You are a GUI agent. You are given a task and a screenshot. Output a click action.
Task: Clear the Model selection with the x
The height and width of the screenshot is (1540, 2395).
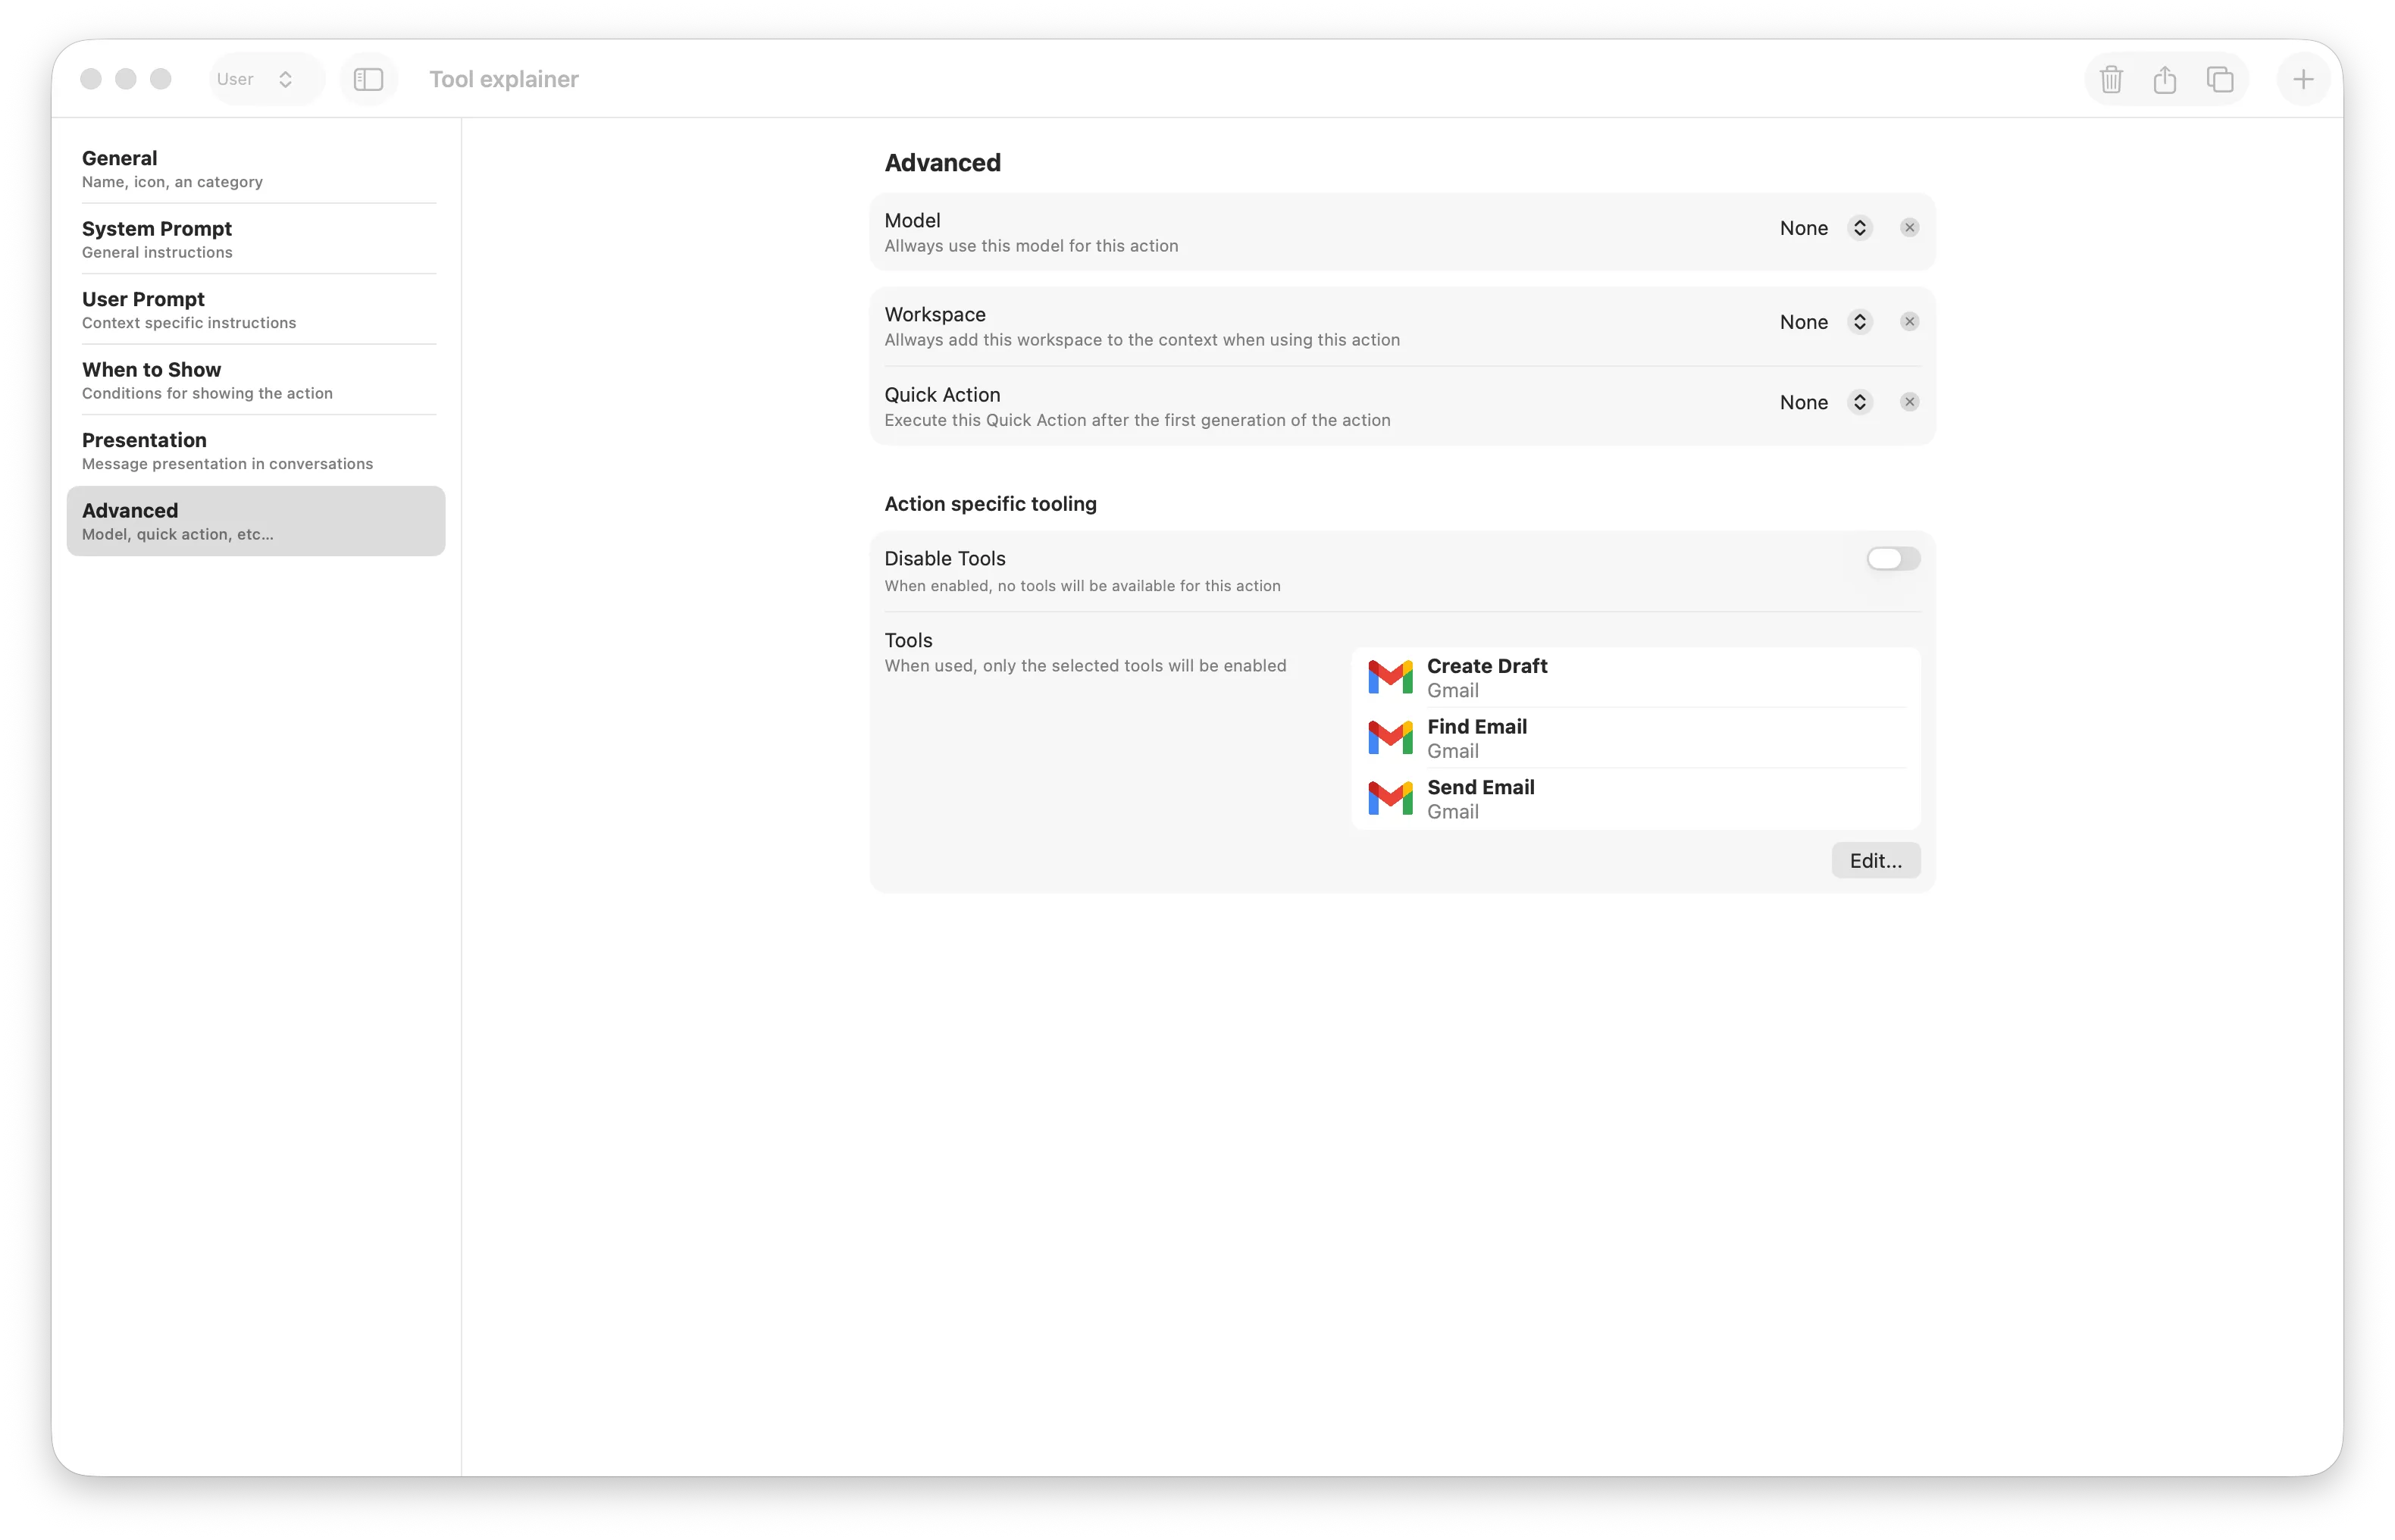[1909, 227]
